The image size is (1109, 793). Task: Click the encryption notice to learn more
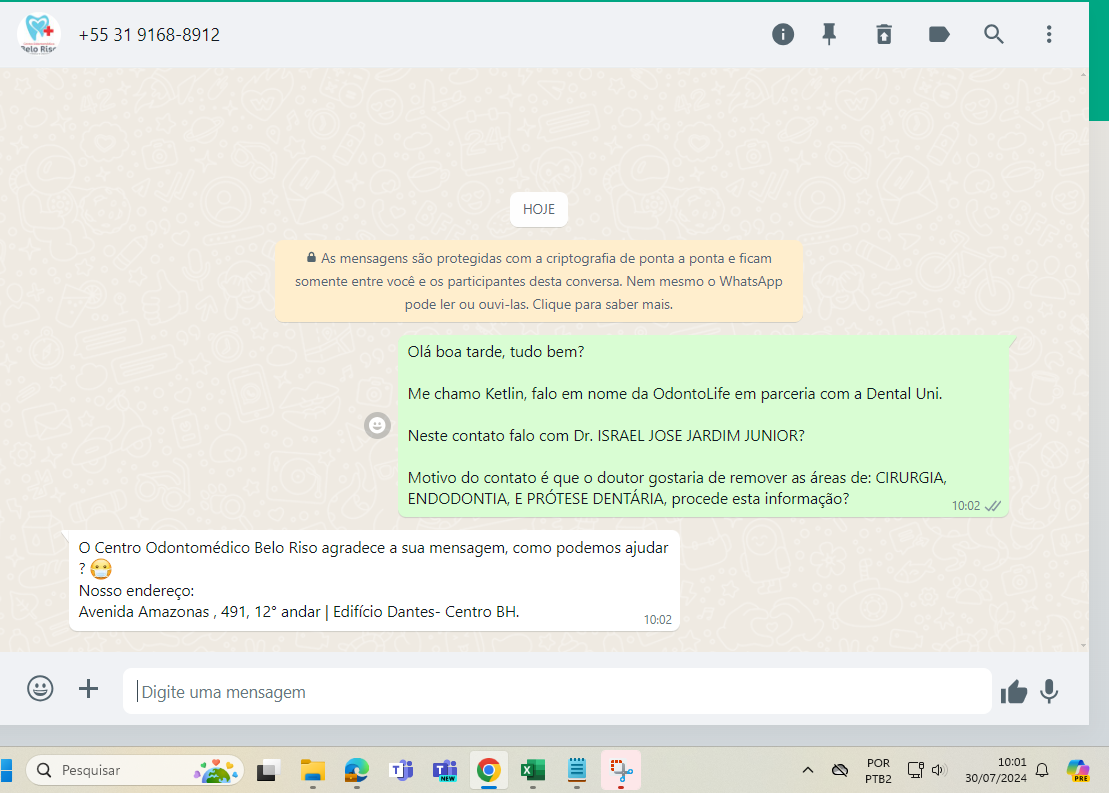click(x=538, y=281)
